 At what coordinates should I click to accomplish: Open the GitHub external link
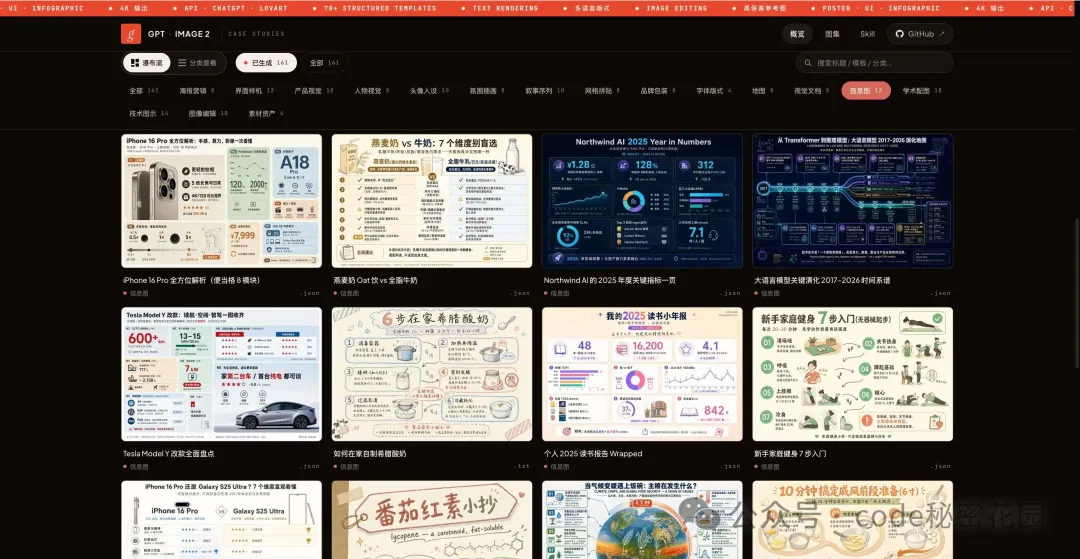(x=920, y=34)
